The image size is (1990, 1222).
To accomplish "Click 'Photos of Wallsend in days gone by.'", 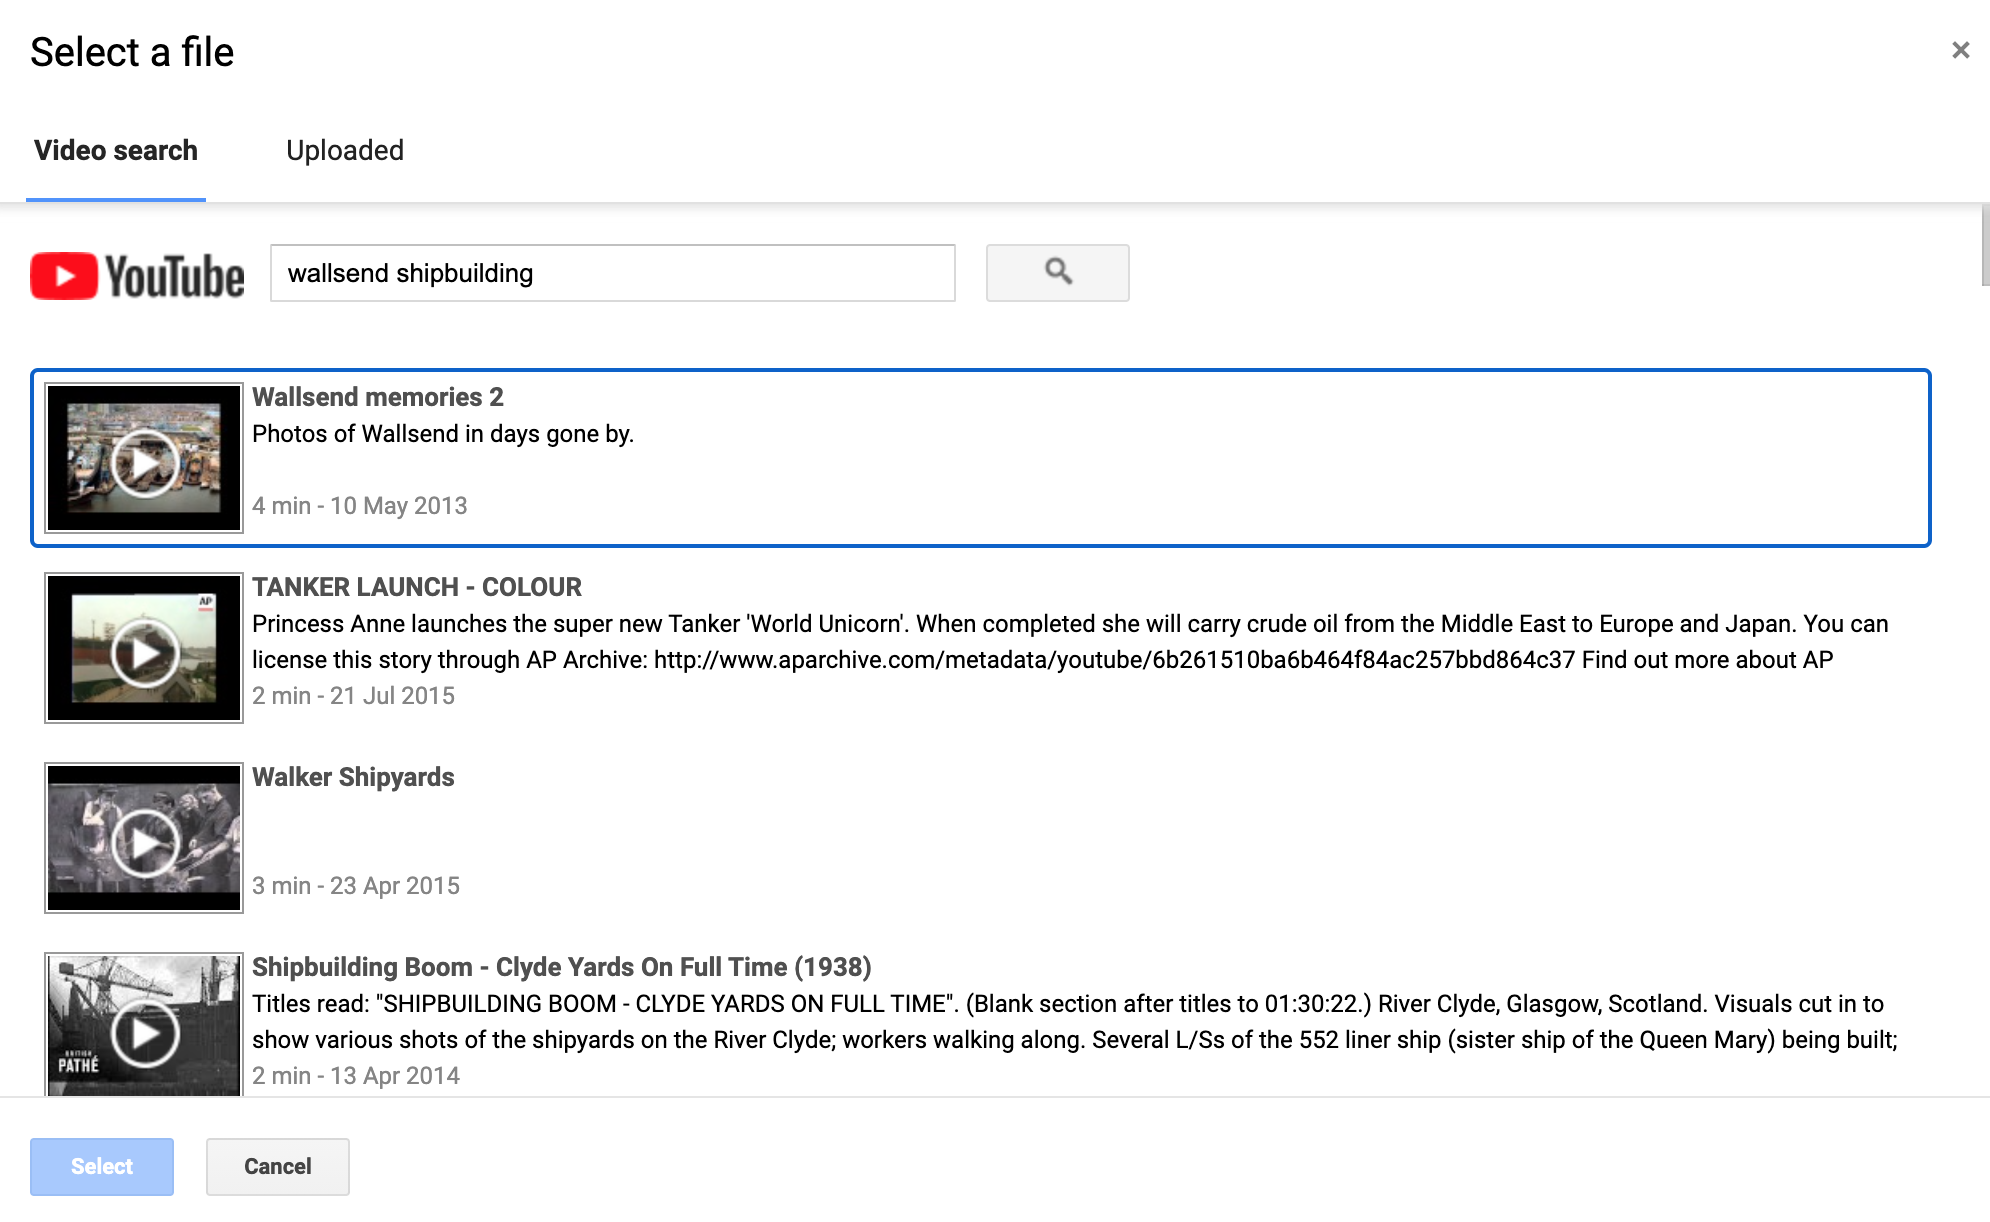I will coord(443,434).
